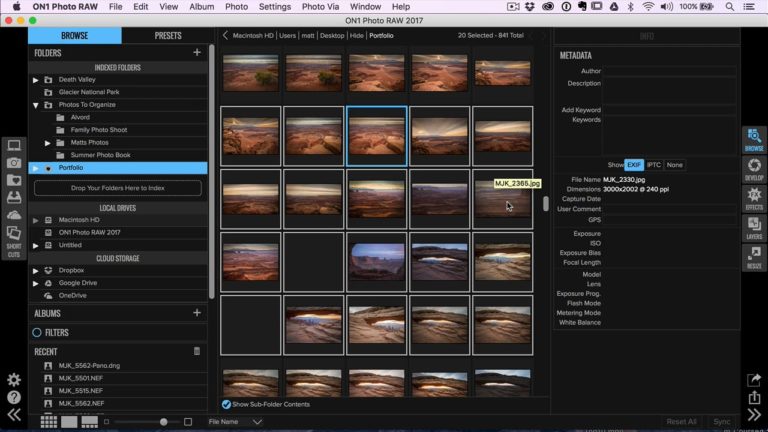This screenshot has height=432, width=768.
Task: Add a new folder with plus button
Action: (x=197, y=52)
